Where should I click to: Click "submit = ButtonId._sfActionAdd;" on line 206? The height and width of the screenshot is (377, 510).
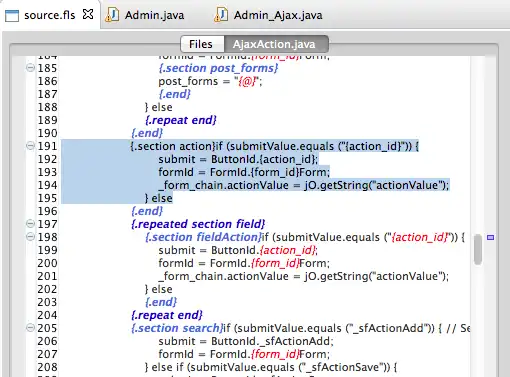pos(246,341)
